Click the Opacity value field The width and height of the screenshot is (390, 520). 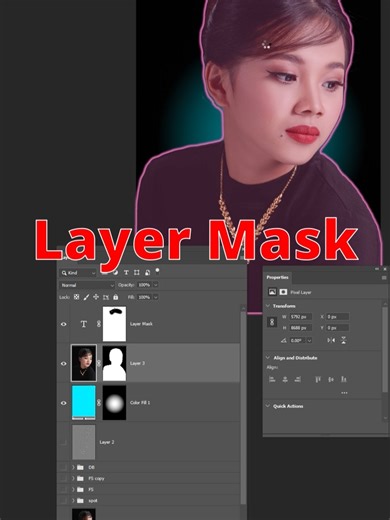[x=145, y=285]
